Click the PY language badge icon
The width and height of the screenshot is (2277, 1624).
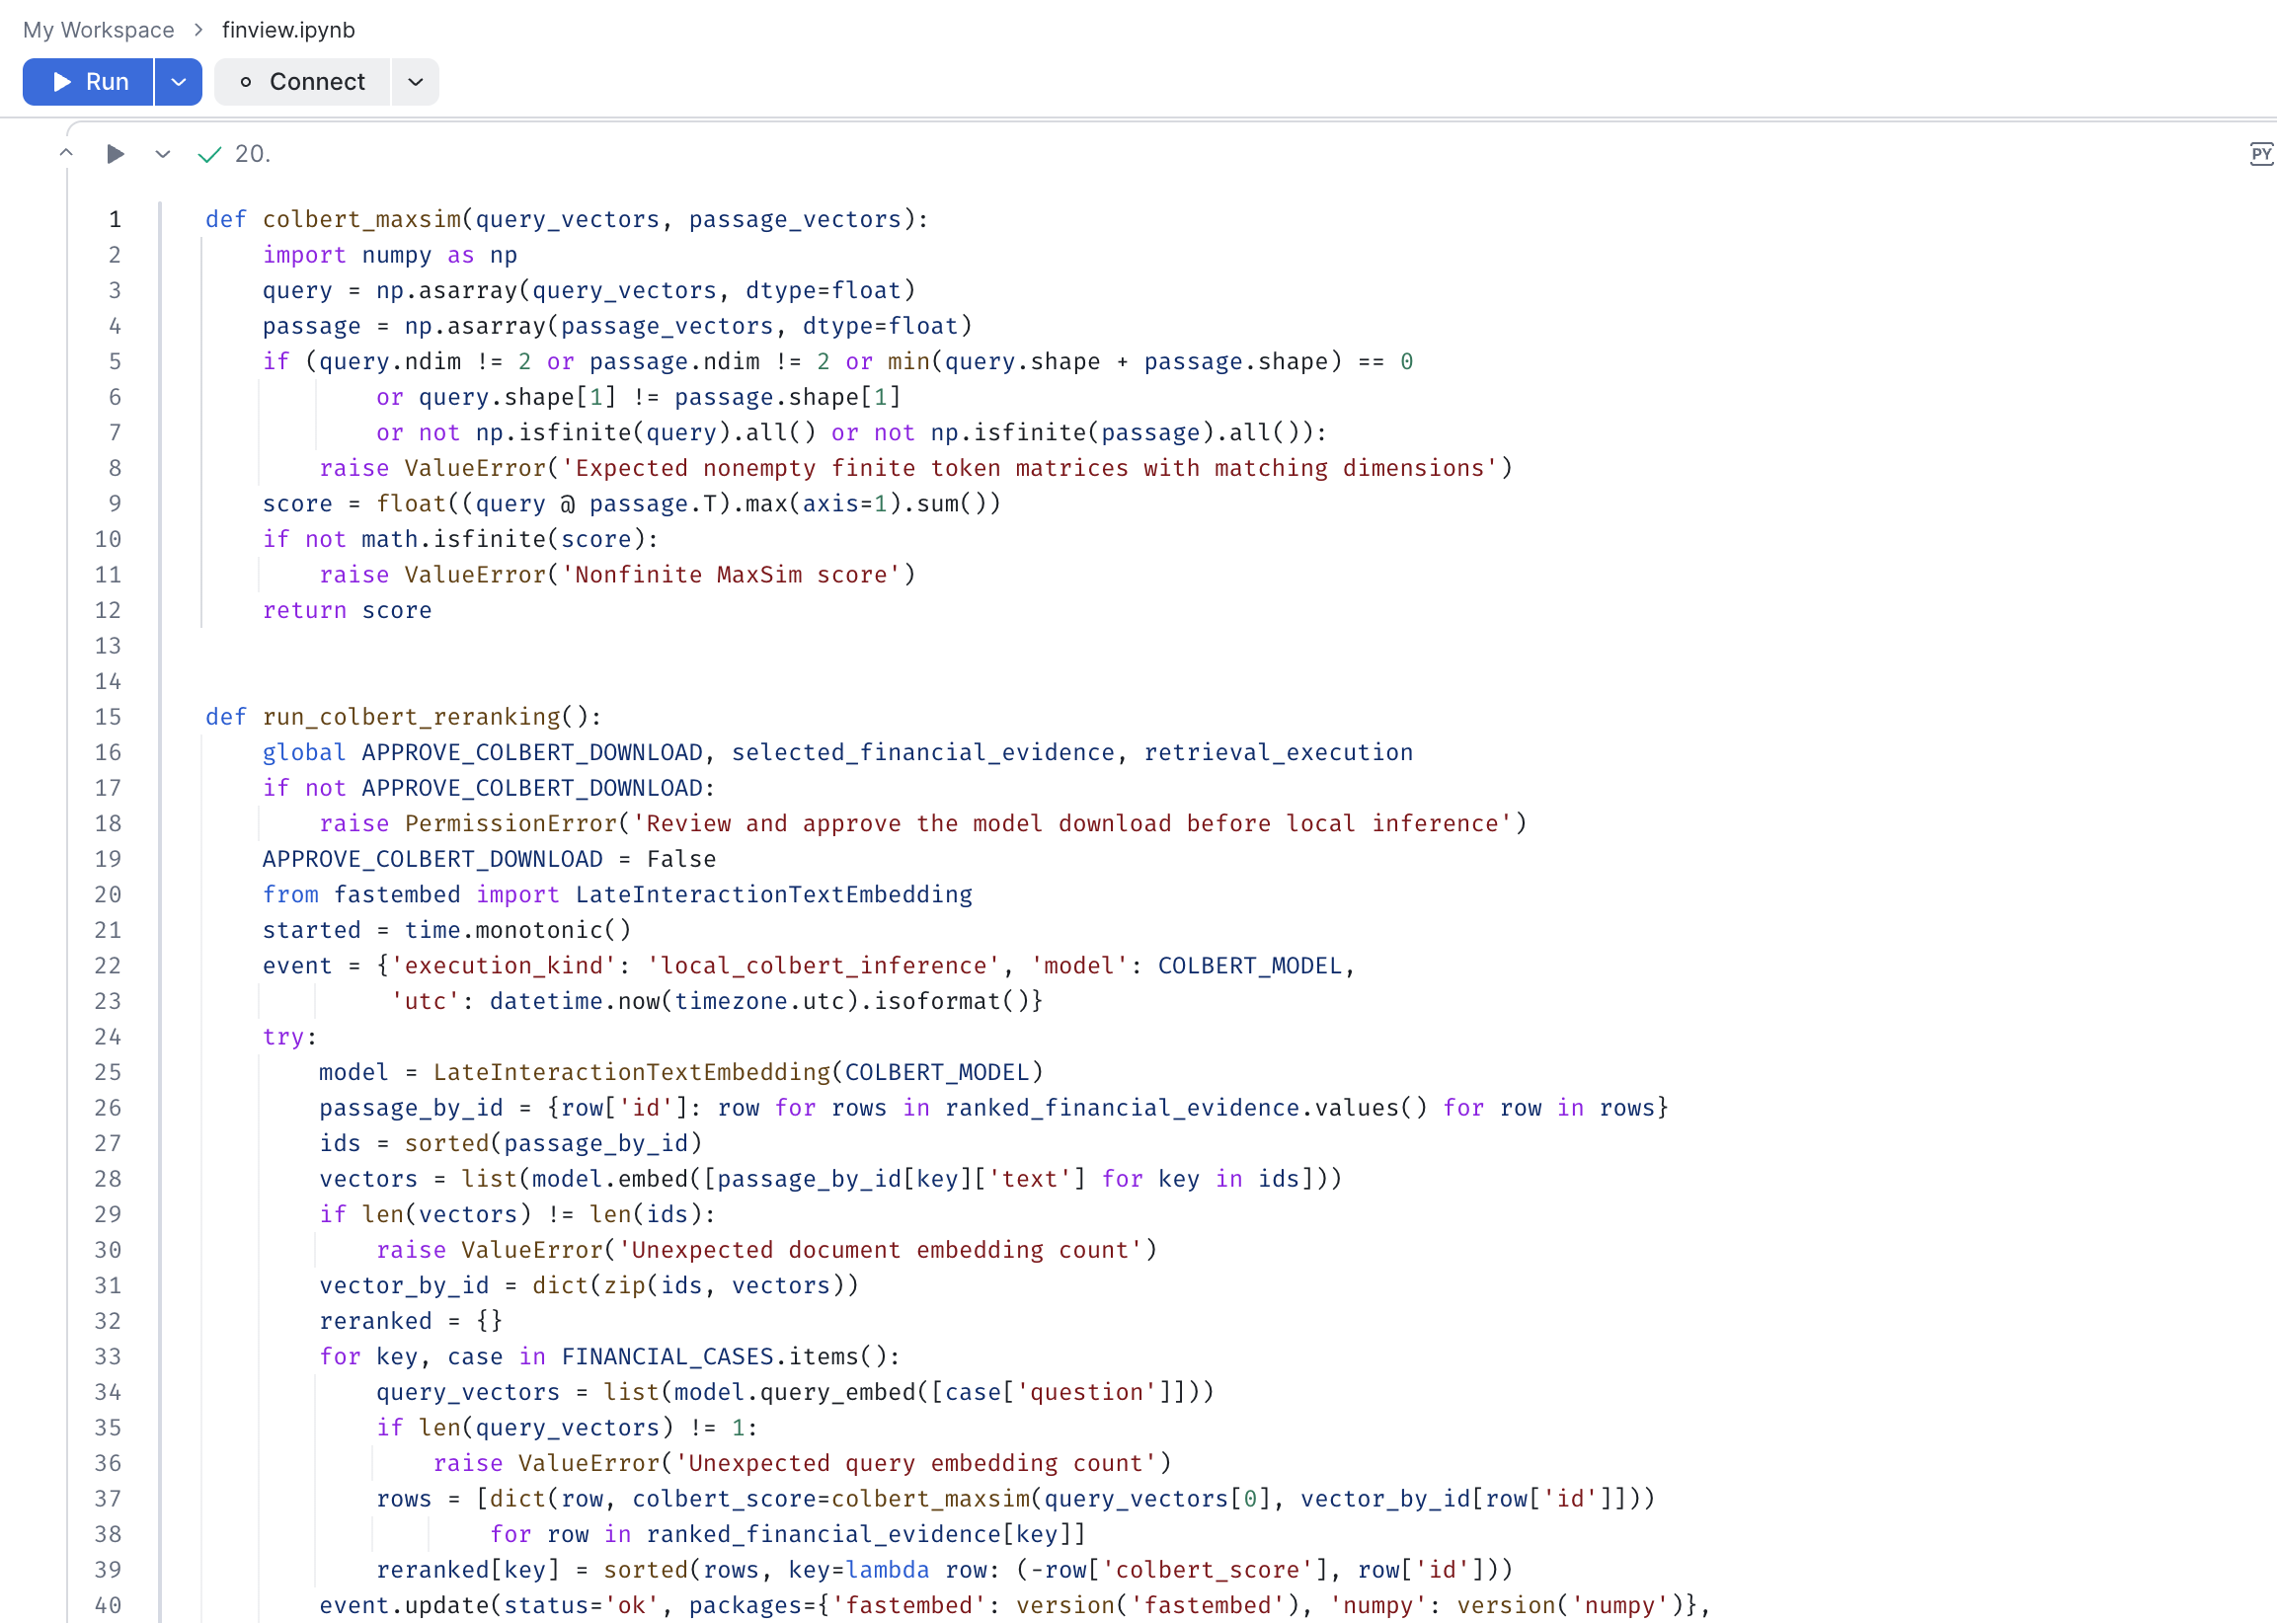(x=2260, y=154)
